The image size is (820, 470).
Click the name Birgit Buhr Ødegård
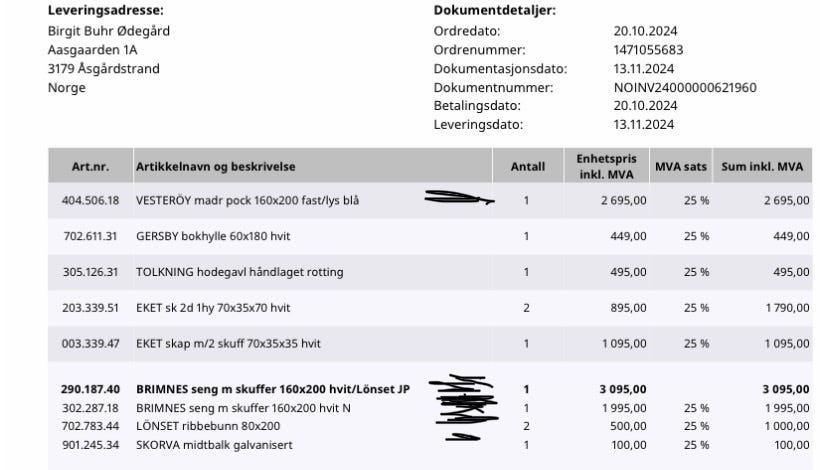(x=109, y=30)
